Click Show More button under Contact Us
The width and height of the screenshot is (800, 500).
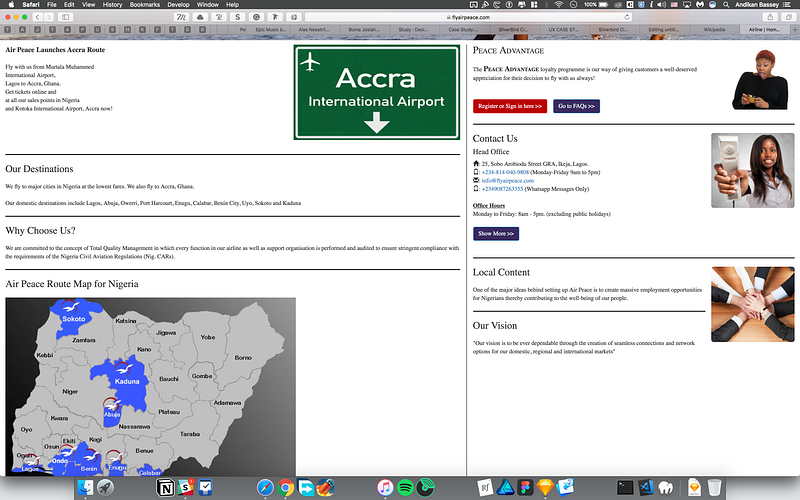pos(495,234)
